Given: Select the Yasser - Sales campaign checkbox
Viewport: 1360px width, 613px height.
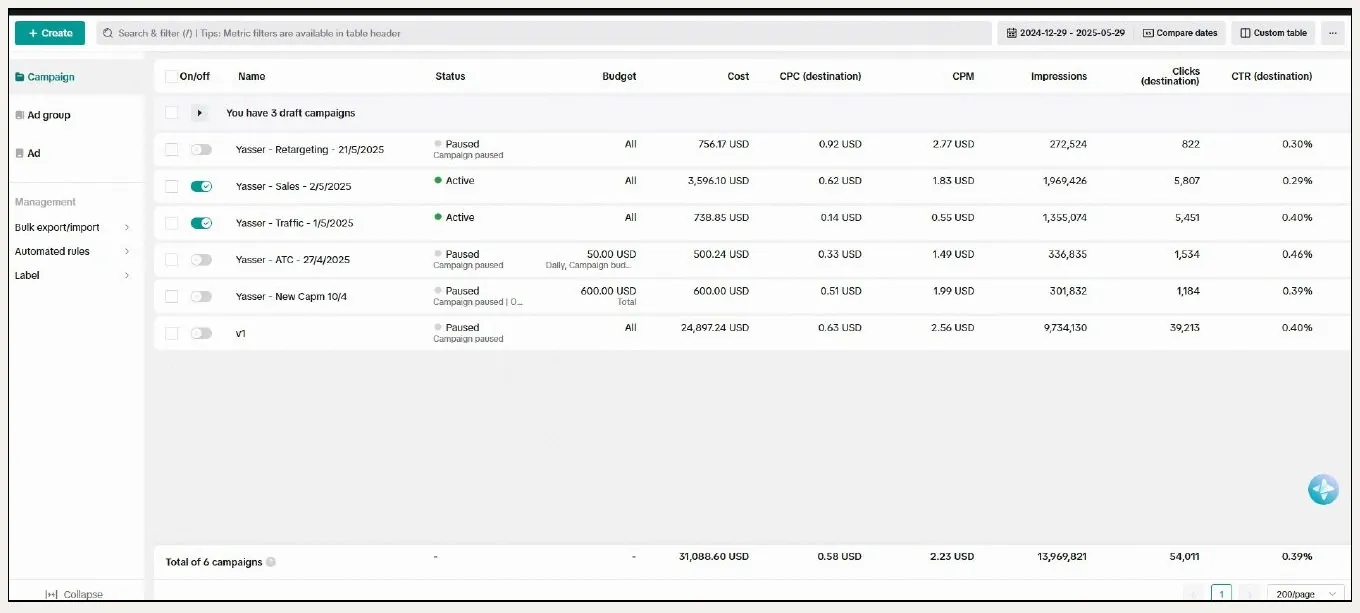Looking at the screenshot, I should 171,186.
